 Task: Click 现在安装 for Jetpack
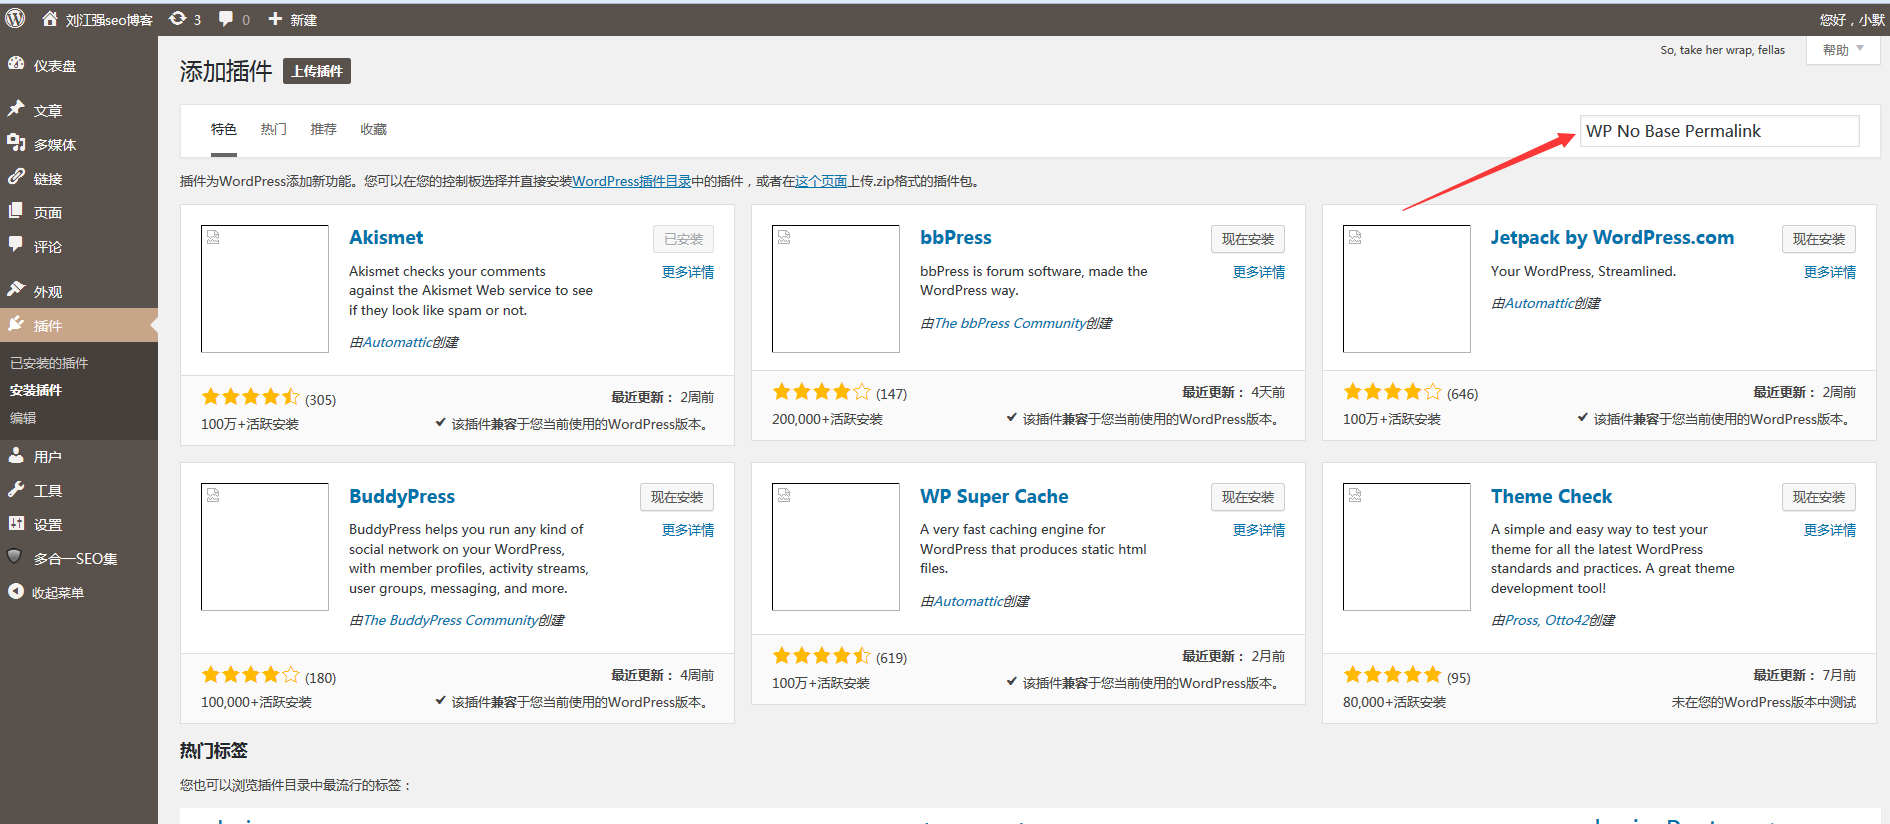(1818, 239)
